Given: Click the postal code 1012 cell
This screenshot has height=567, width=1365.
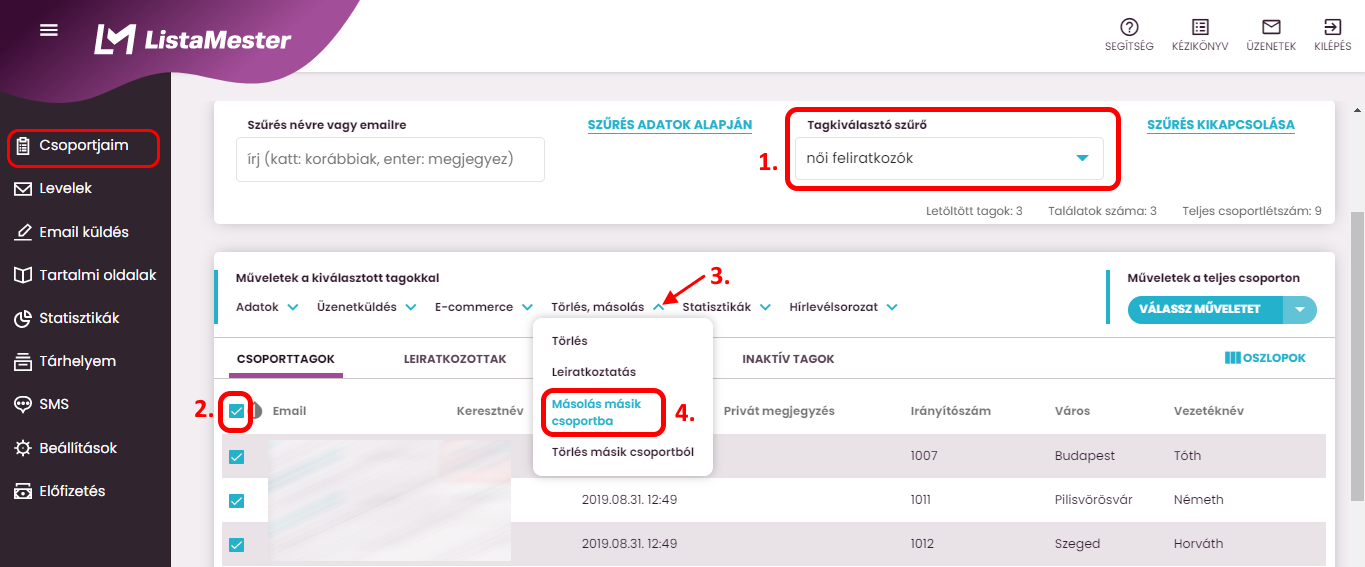Looking at the screenshot, I should pos(922,544).
